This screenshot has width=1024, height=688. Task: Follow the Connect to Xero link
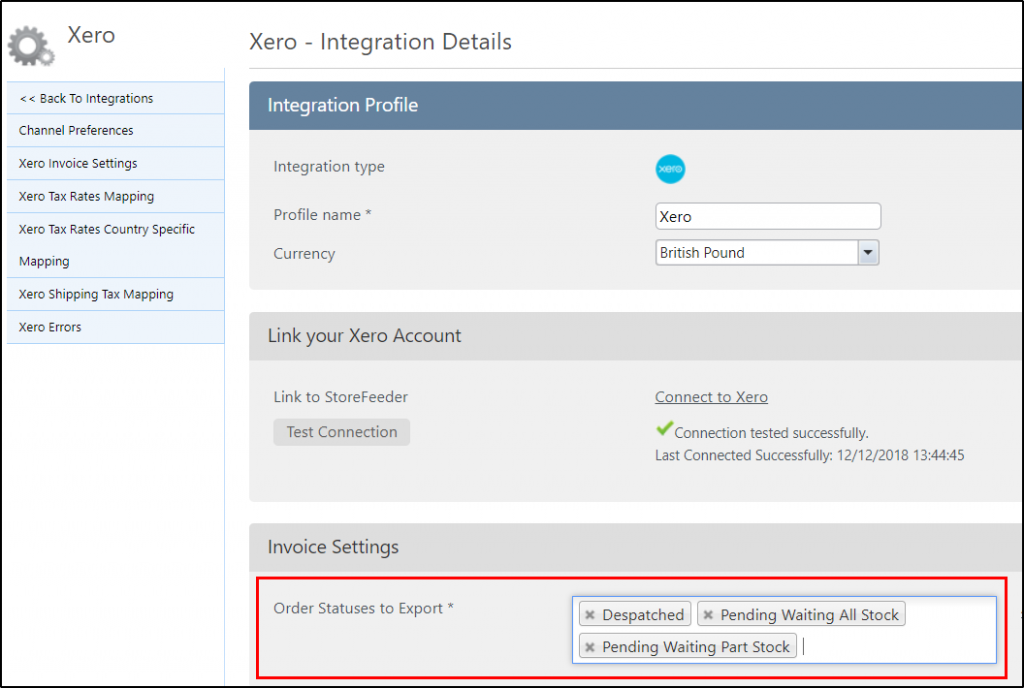[711, 397]
